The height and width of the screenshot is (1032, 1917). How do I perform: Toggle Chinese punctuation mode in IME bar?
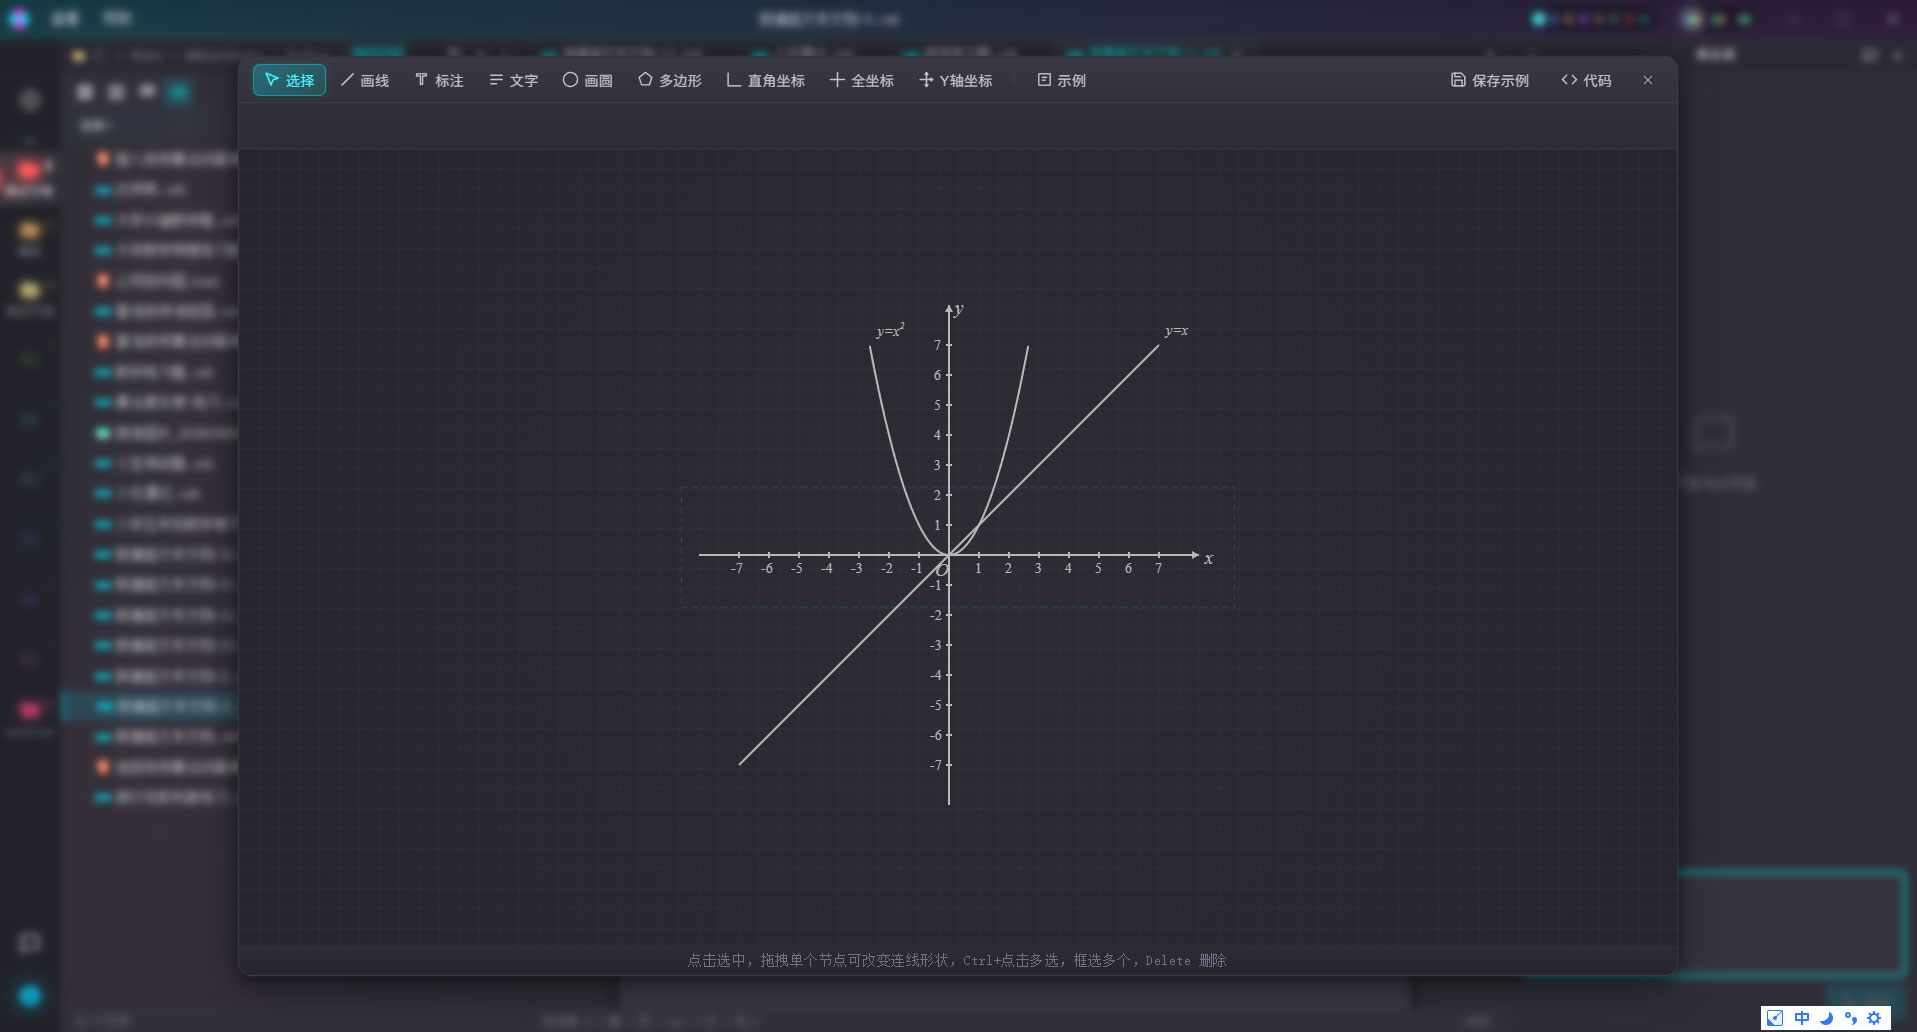point(1851,1018)
